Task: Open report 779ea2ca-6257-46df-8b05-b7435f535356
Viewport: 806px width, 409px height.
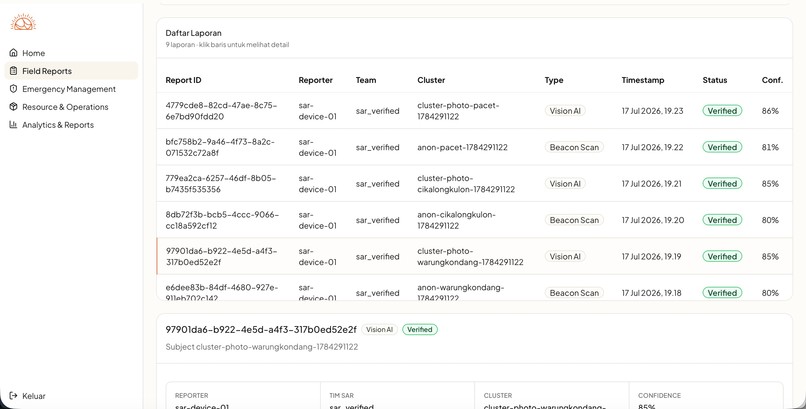Action: point(474,184)
